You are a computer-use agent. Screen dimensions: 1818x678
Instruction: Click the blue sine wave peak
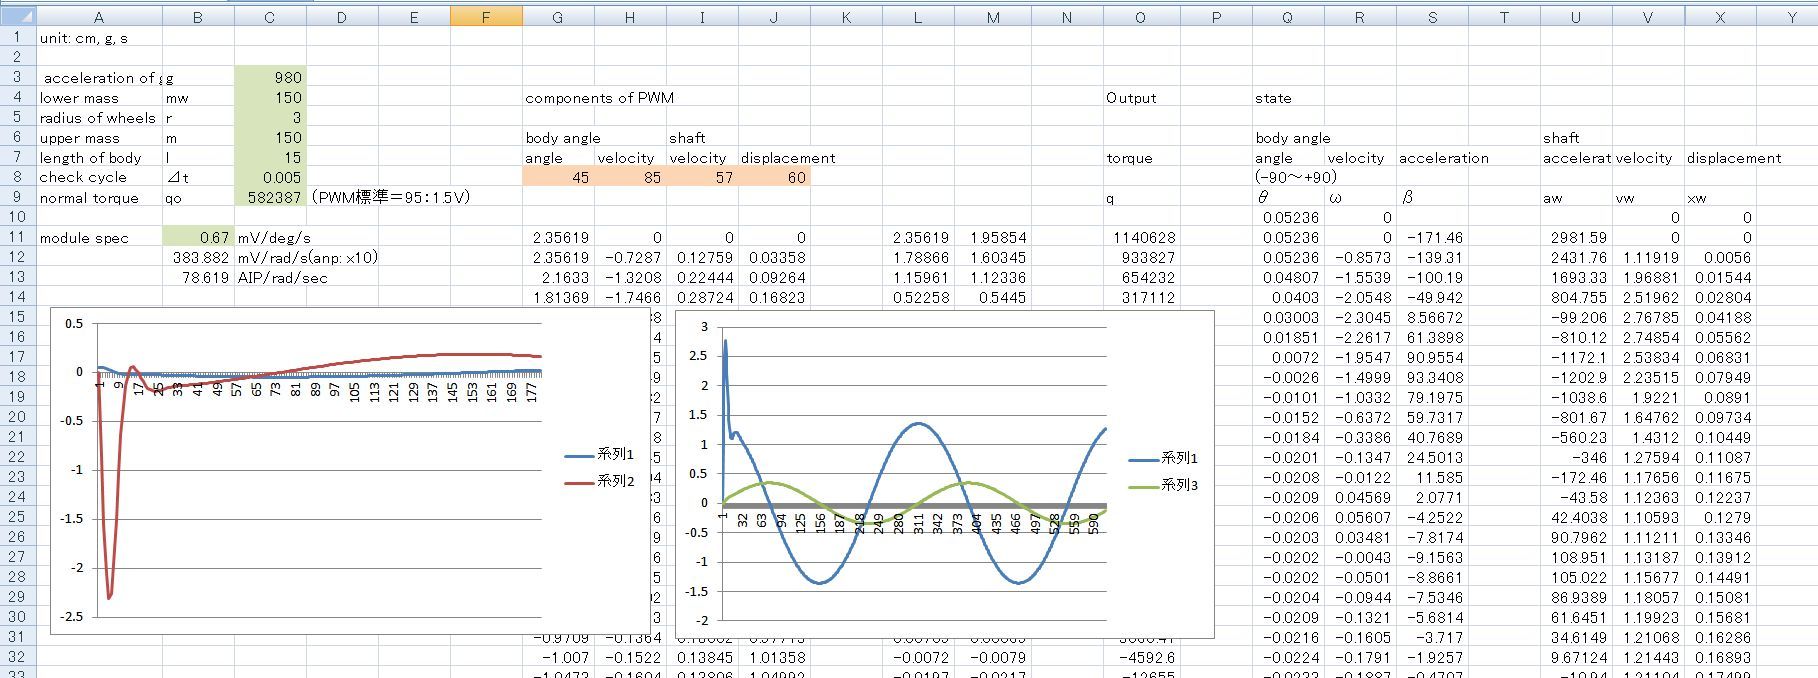click(x=919, y=424)
